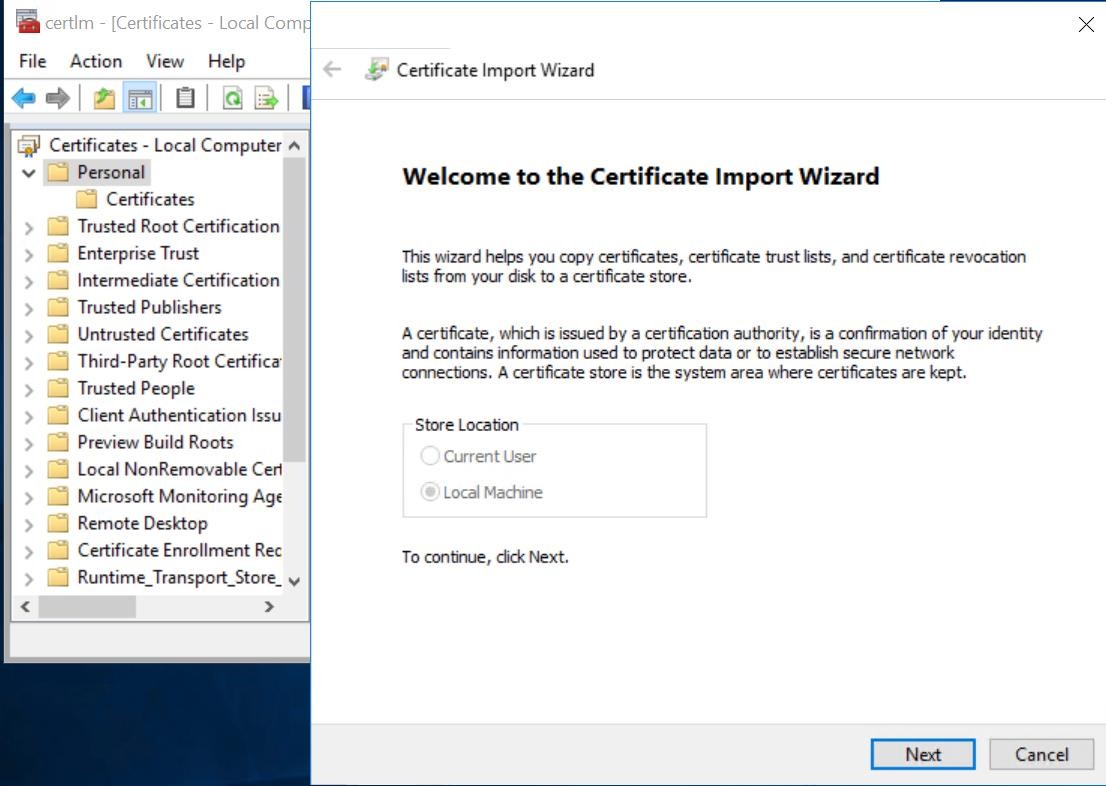Select the Current User radio button
The image size is (1106, 786).
click(430, 456)
